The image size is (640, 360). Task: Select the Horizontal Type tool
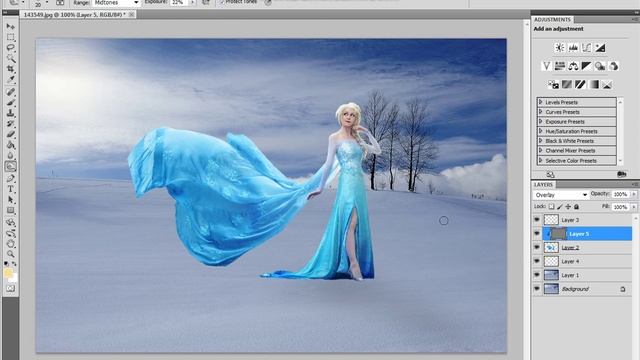[11, 189]
